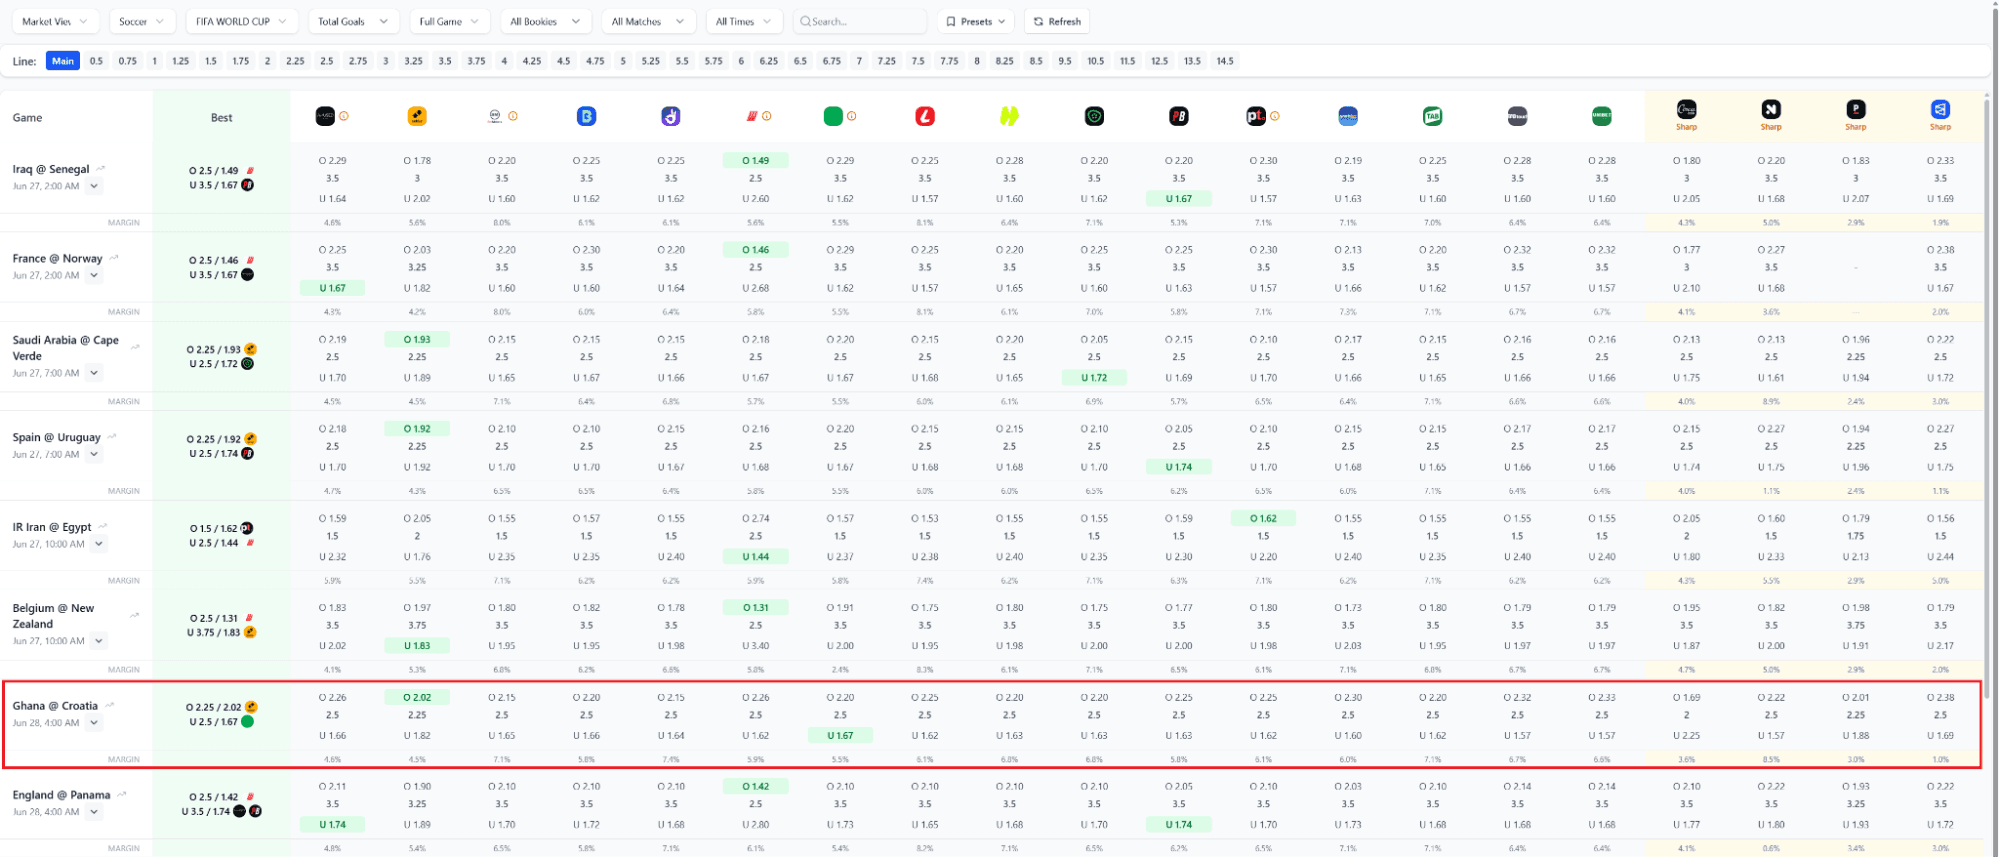
Task: Click the Refresh button
Action: [x=1057, y=21]
